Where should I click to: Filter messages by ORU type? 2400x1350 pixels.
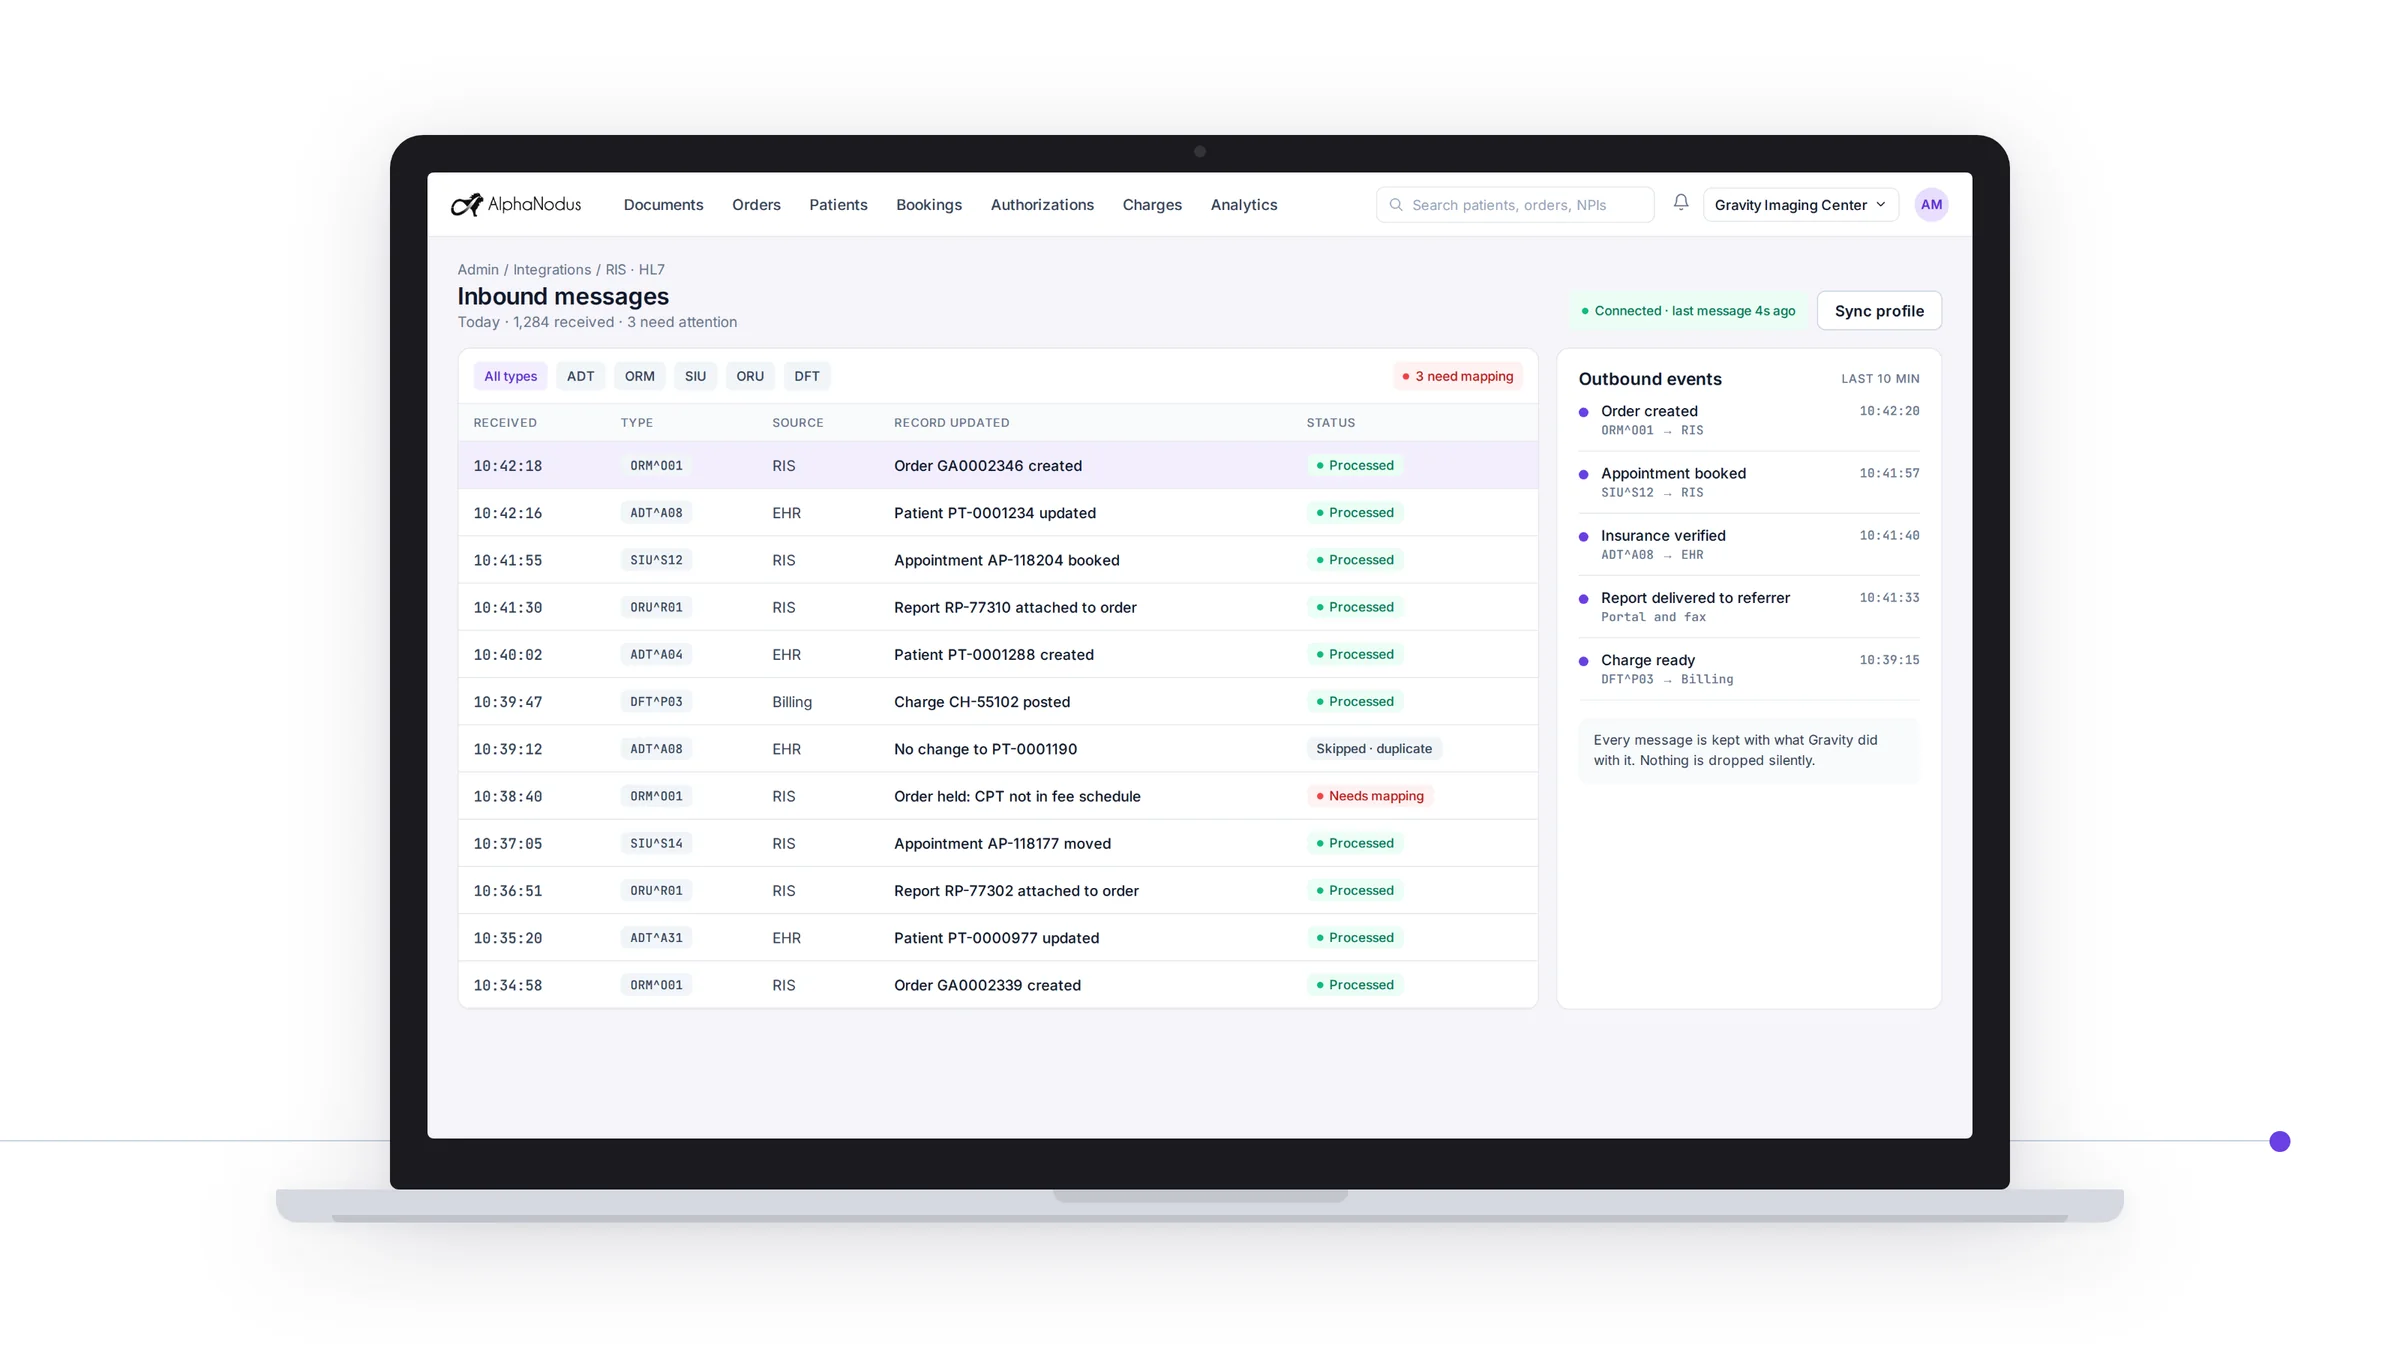click(750, 376)
